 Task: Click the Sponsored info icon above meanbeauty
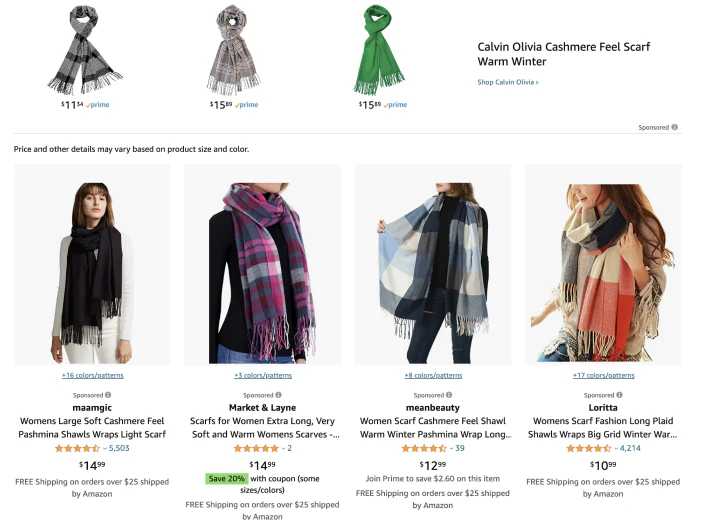pyautogui.click(x=449, y=395)
